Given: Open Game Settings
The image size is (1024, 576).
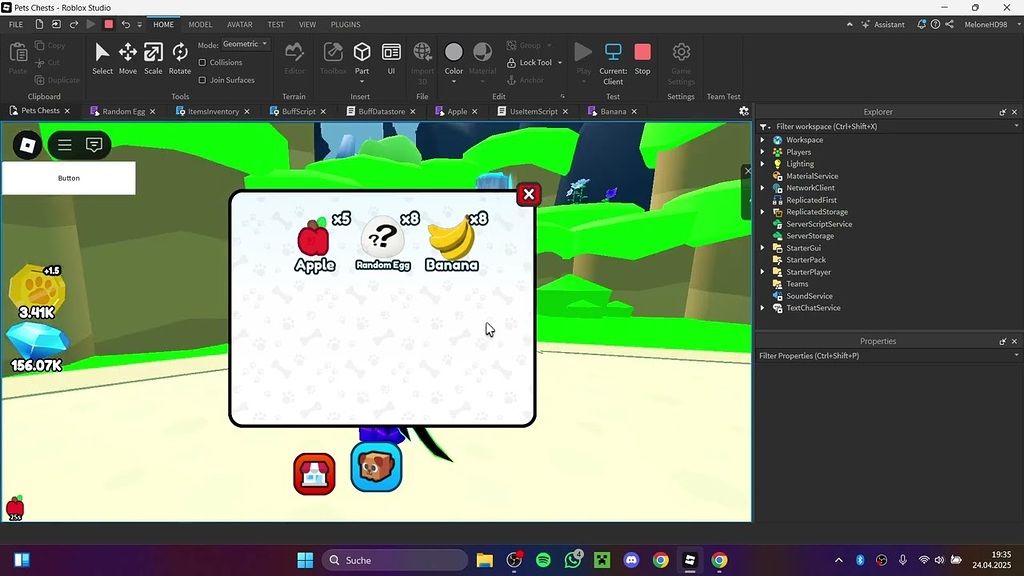Looking at the screenshot, I should coord(681,63).
